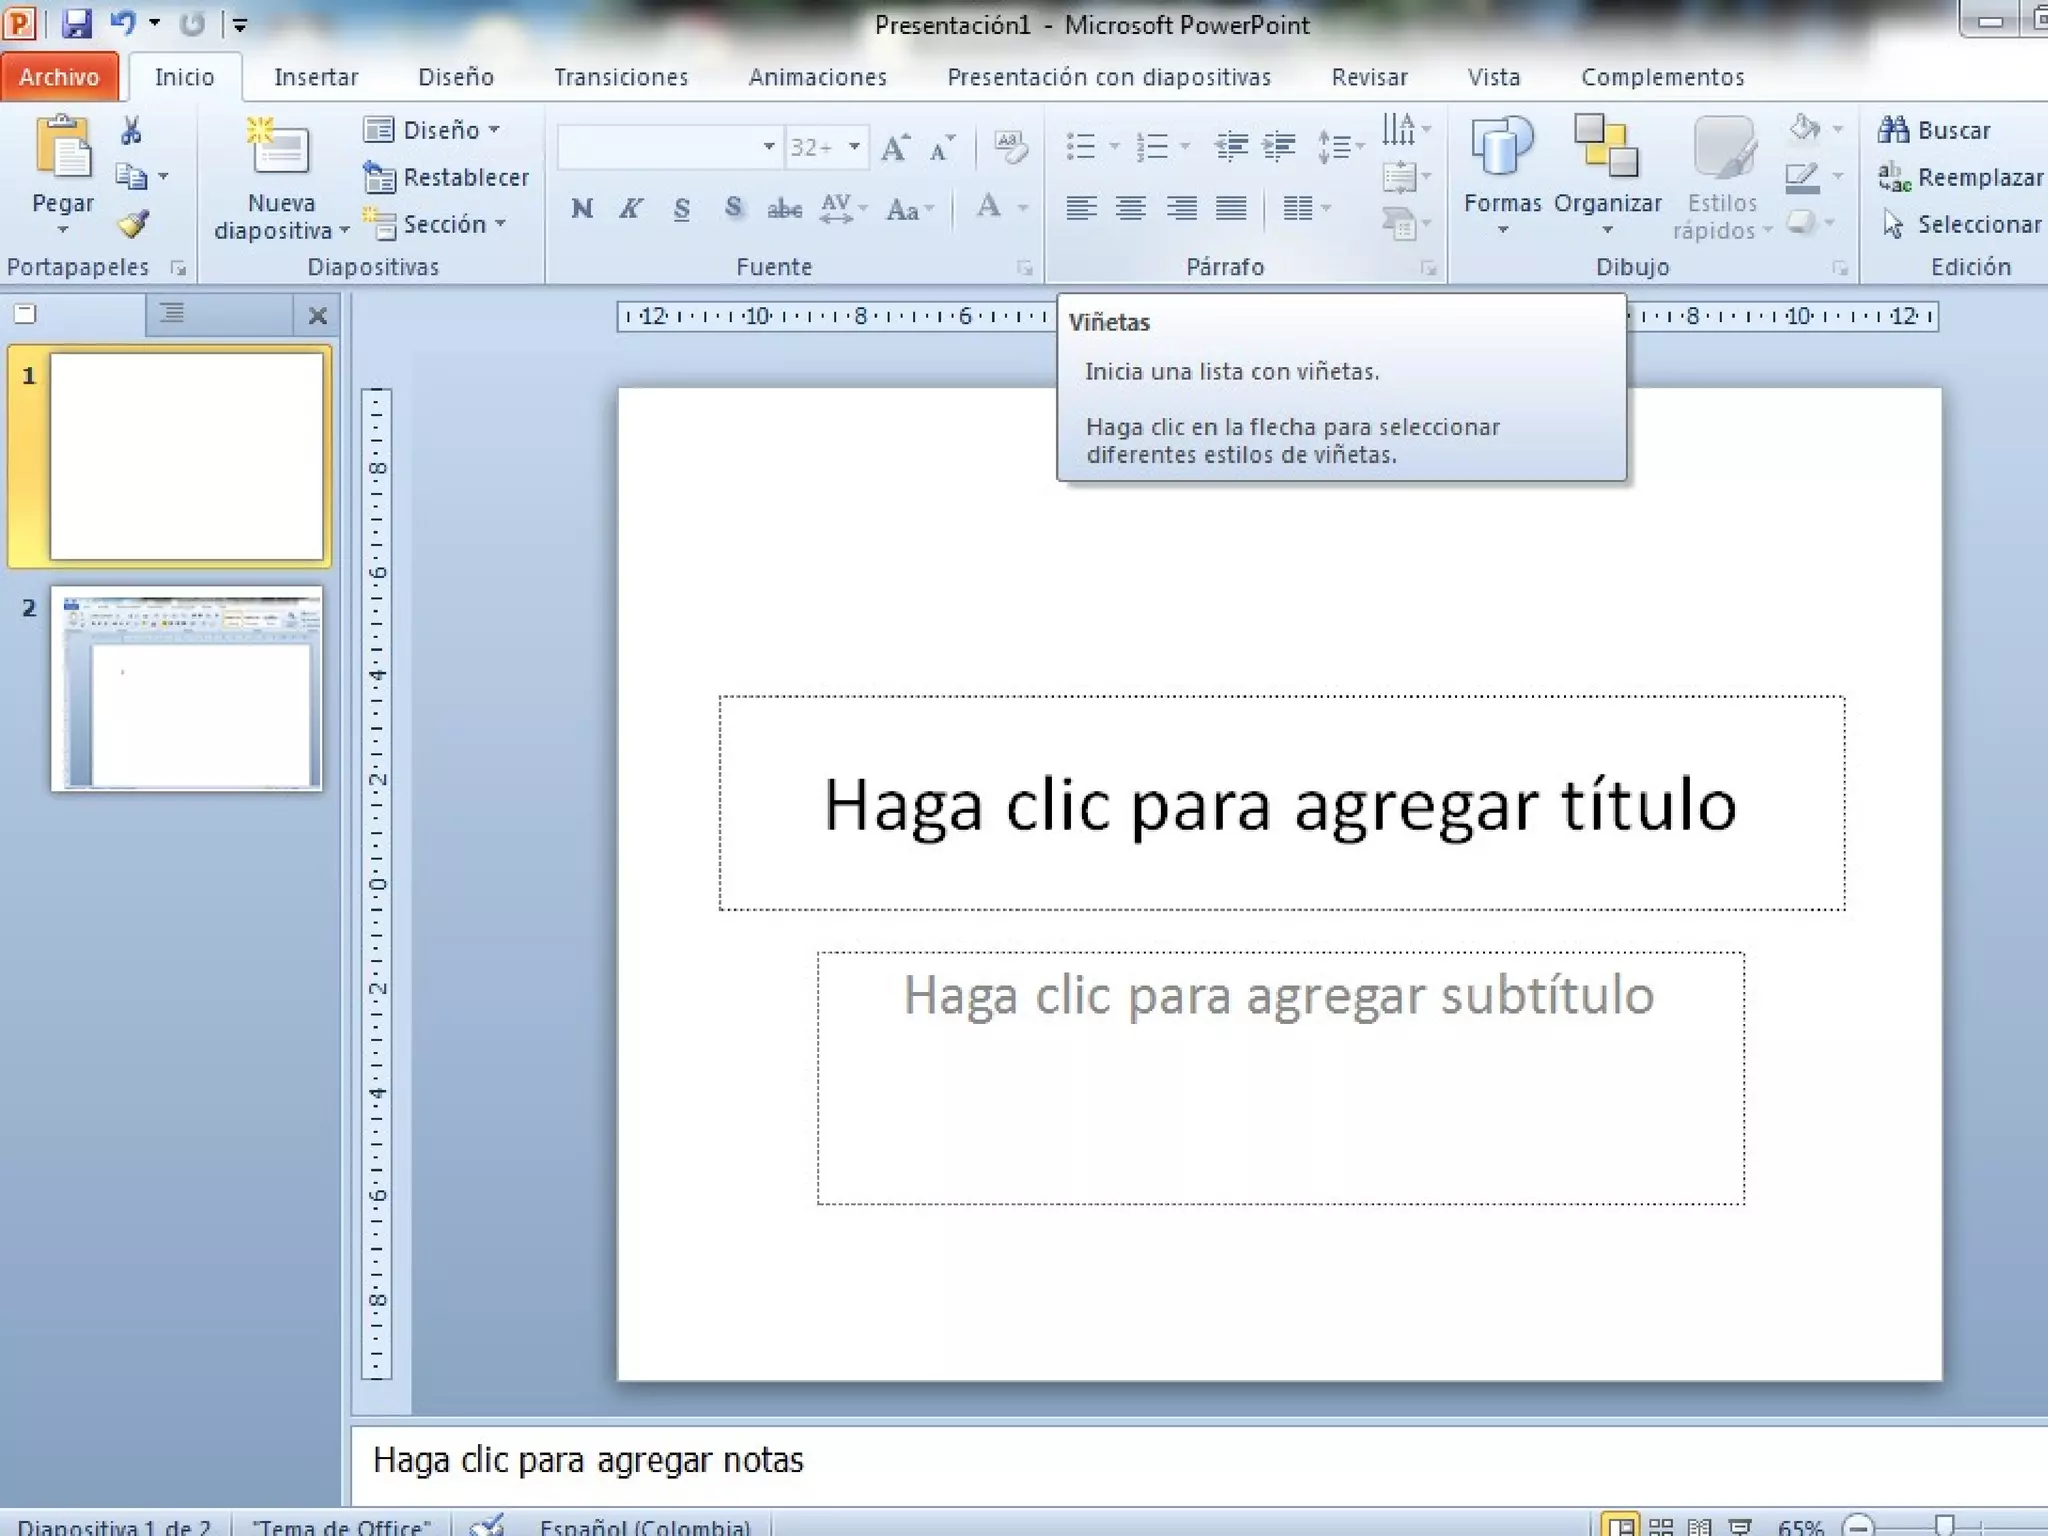Click the Clear formatting eraser icon

(1010, 147)
